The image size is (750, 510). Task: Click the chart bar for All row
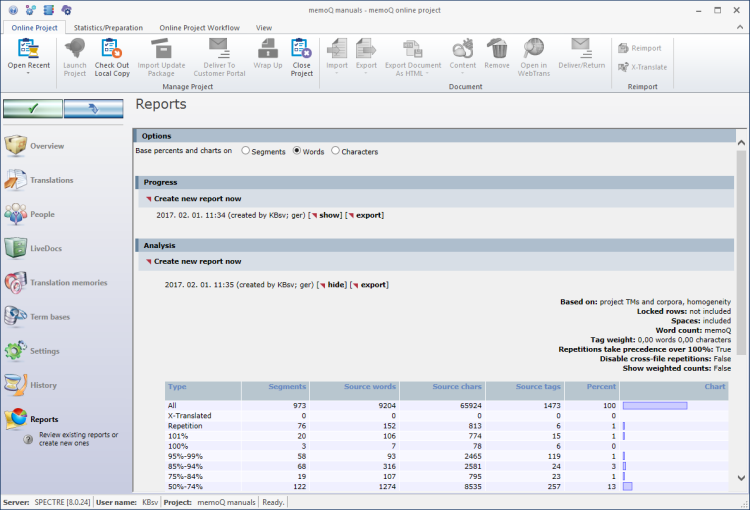click(654, 405)
